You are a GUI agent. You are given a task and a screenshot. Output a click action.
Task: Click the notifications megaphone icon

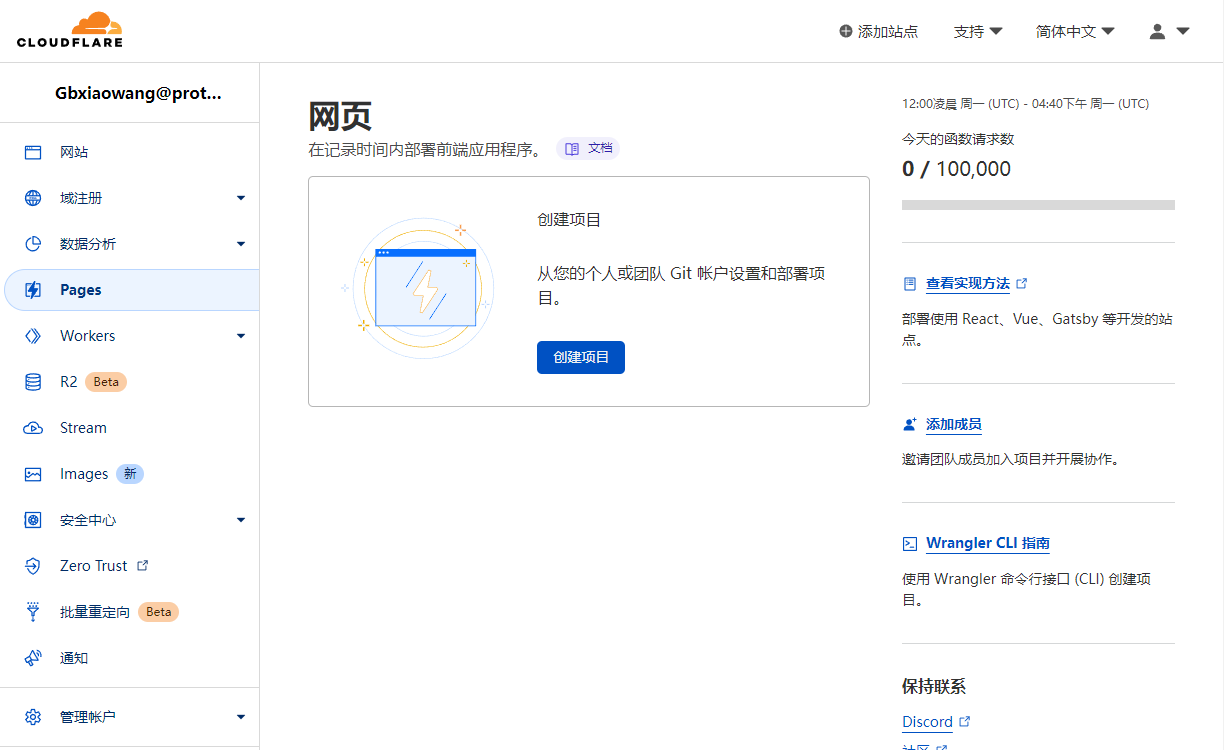(33, 658)
